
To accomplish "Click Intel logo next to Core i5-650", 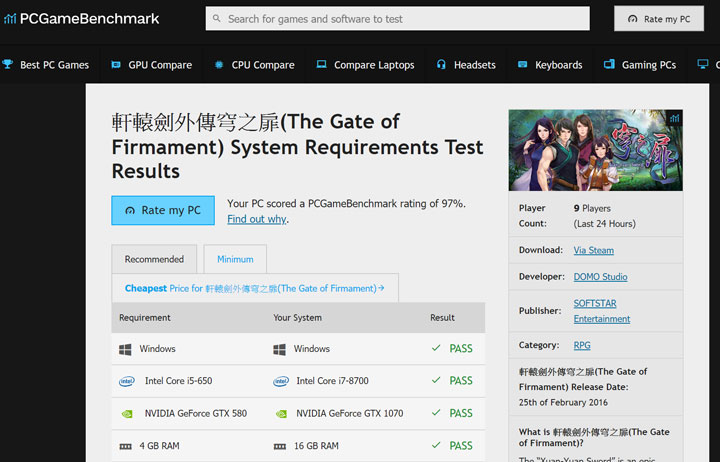I will tap(127, 381).
